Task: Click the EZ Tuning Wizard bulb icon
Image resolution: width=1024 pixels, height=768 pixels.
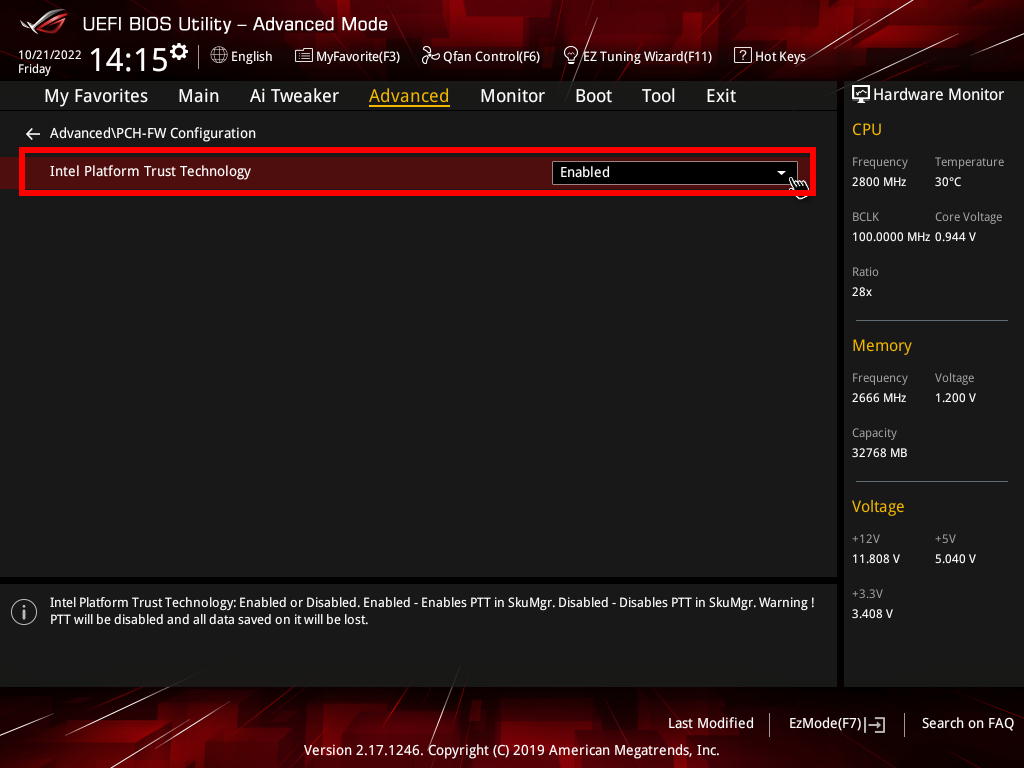Action: click(570, 56)
